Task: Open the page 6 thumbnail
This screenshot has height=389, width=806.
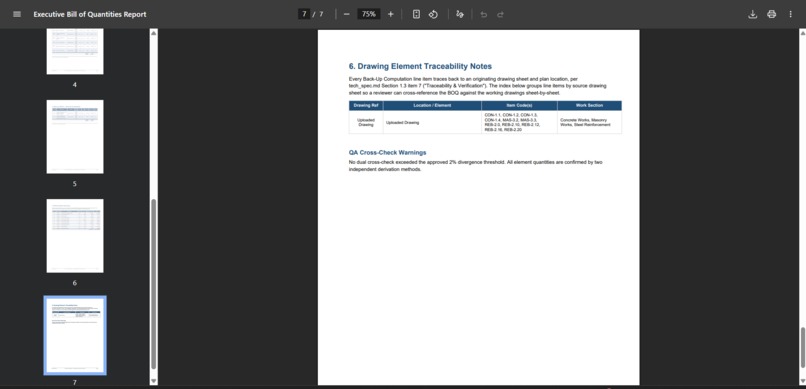Action: (75, 236)
